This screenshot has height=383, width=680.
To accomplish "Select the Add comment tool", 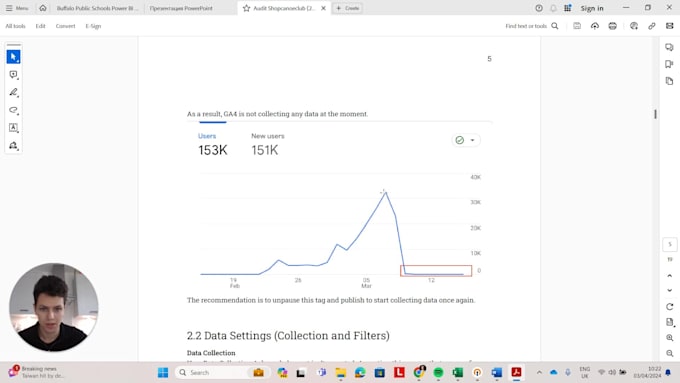I will tap(13, 75).
